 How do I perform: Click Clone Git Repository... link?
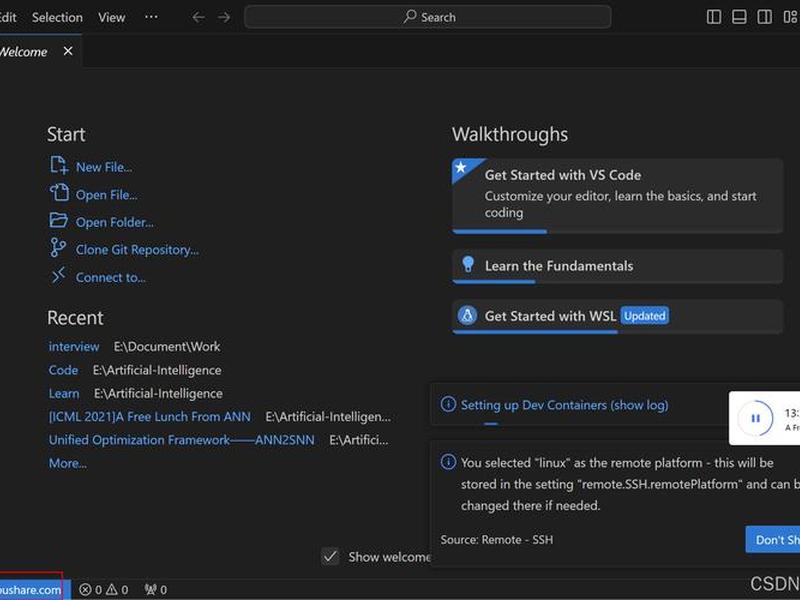tap(137, 249)
